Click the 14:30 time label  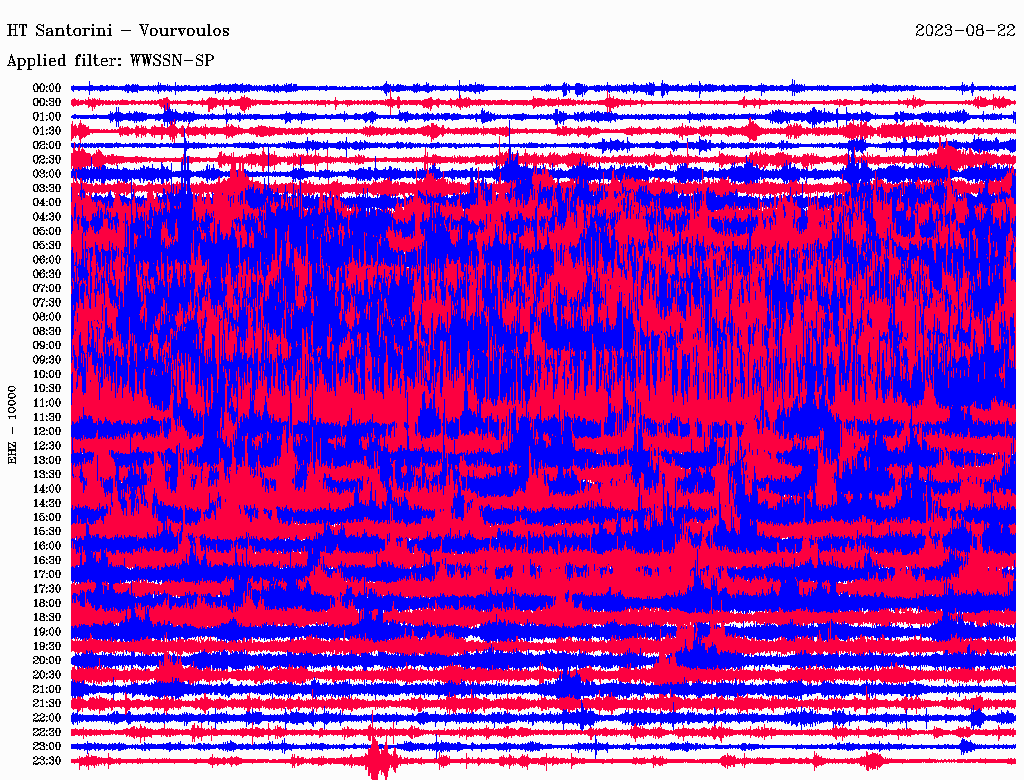tap(47, 503)
